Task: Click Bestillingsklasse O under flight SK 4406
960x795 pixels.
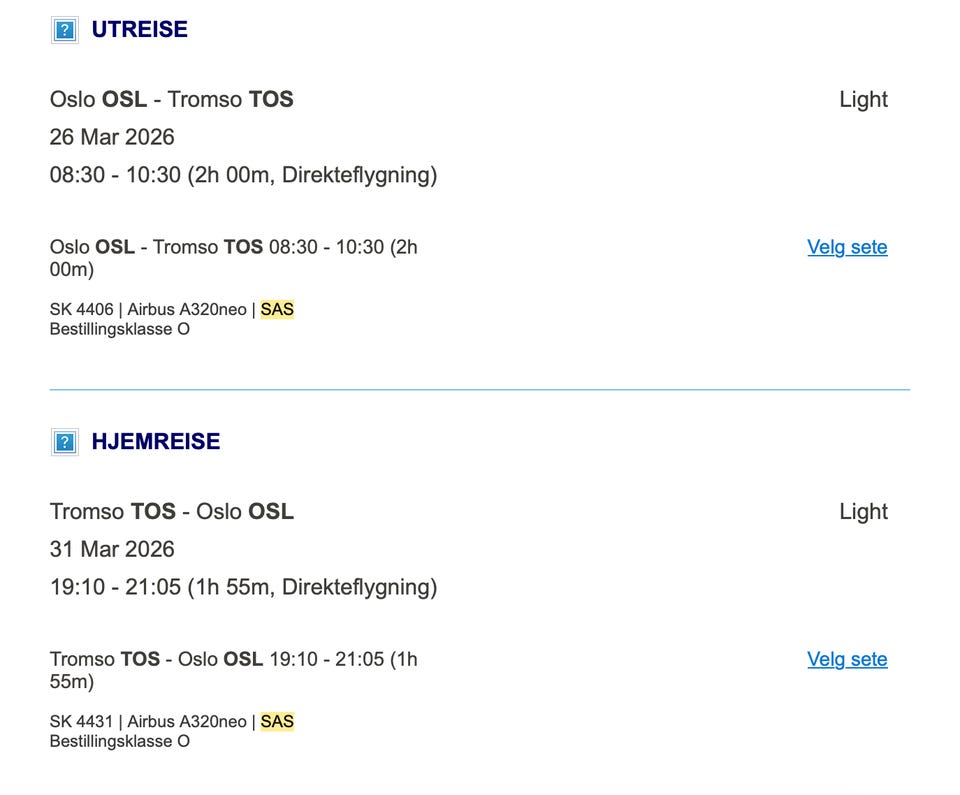Action: coord(119,329)
